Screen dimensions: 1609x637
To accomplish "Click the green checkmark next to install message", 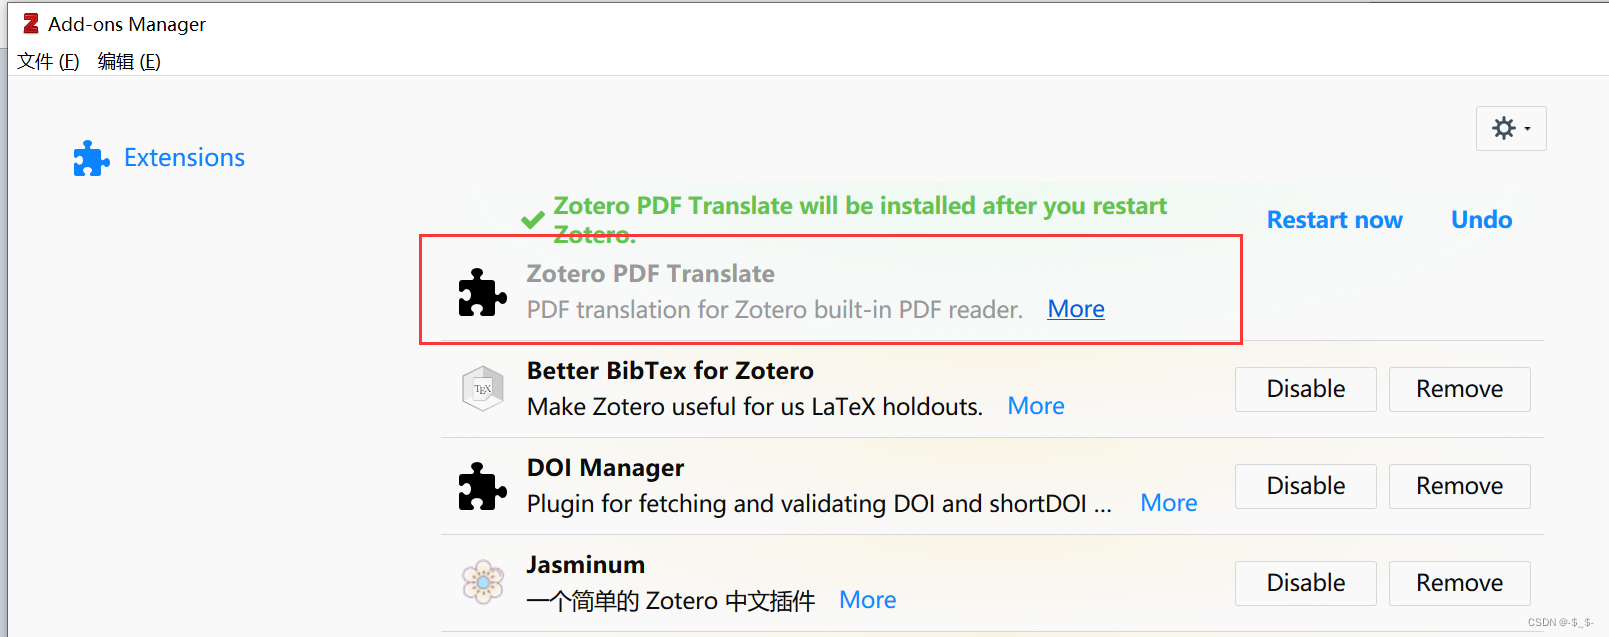I will click(533, 219).
